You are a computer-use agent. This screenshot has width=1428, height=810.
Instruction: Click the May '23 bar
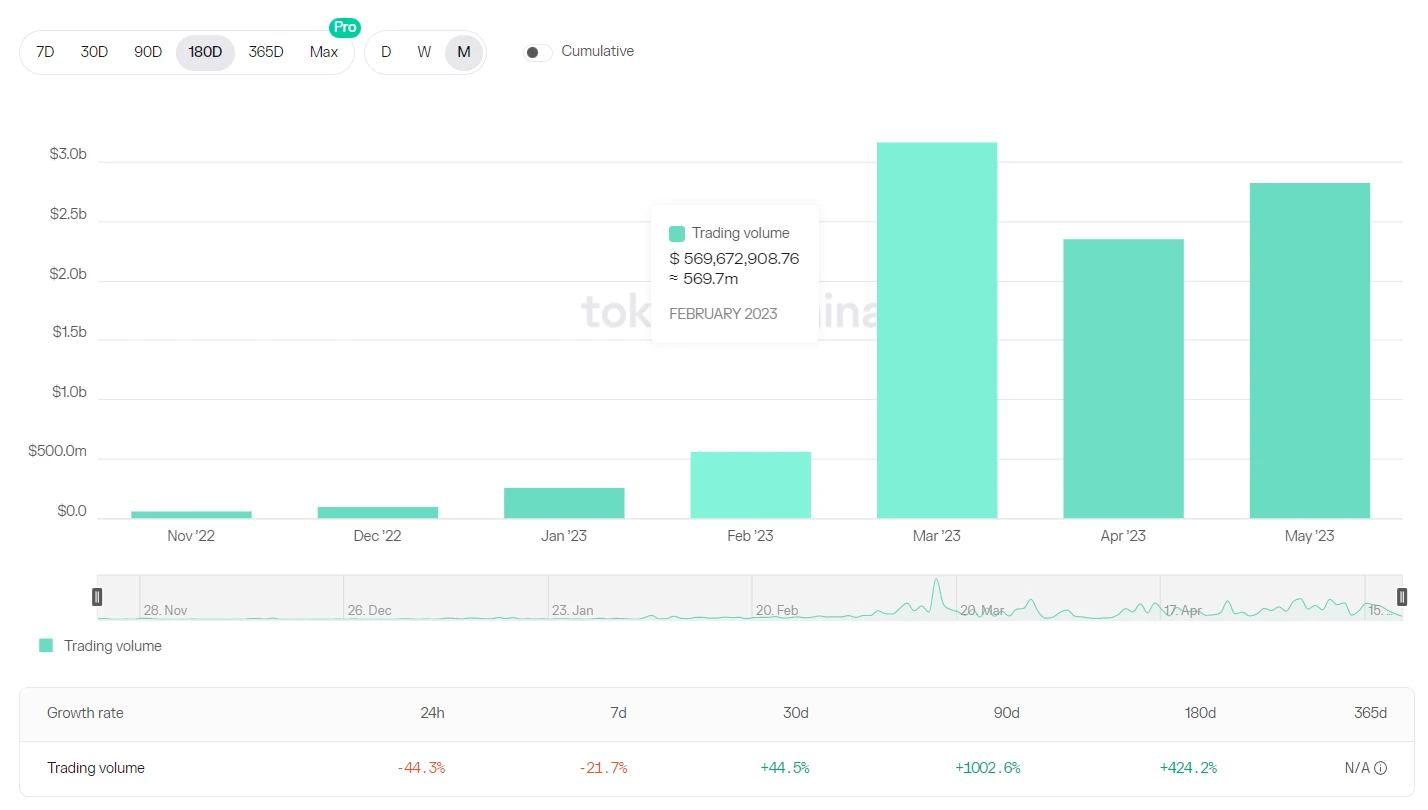(x=1310, y=350)
